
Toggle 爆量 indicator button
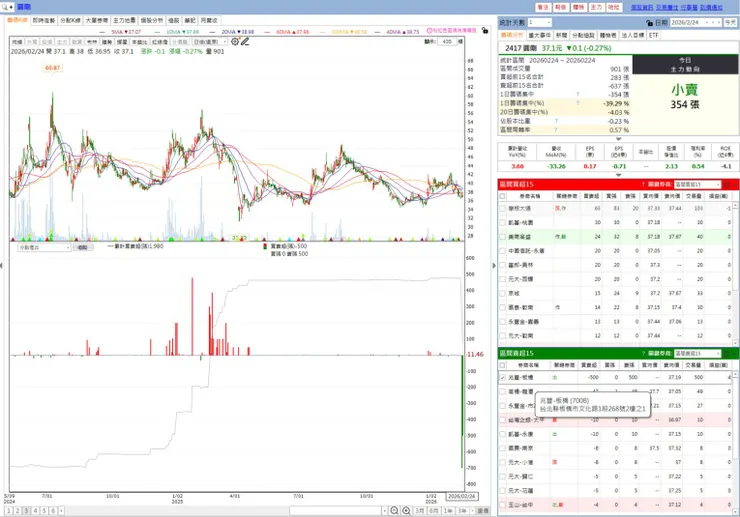122,42
